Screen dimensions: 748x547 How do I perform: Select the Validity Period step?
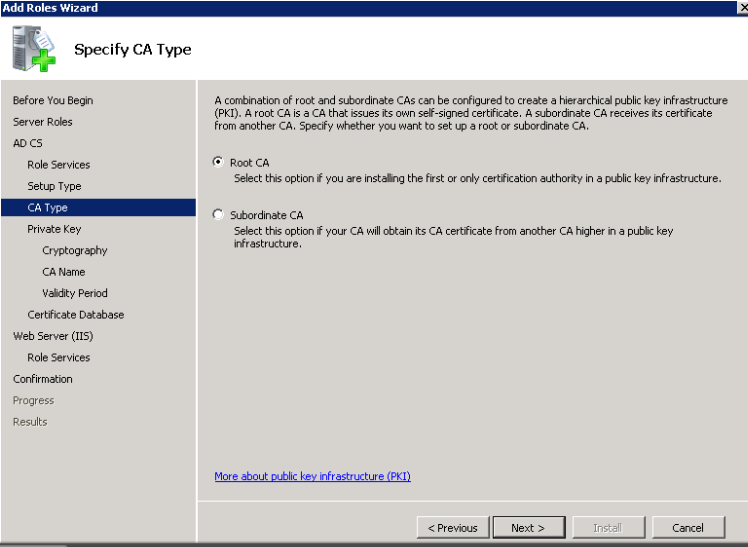click(x=74, y=293)
